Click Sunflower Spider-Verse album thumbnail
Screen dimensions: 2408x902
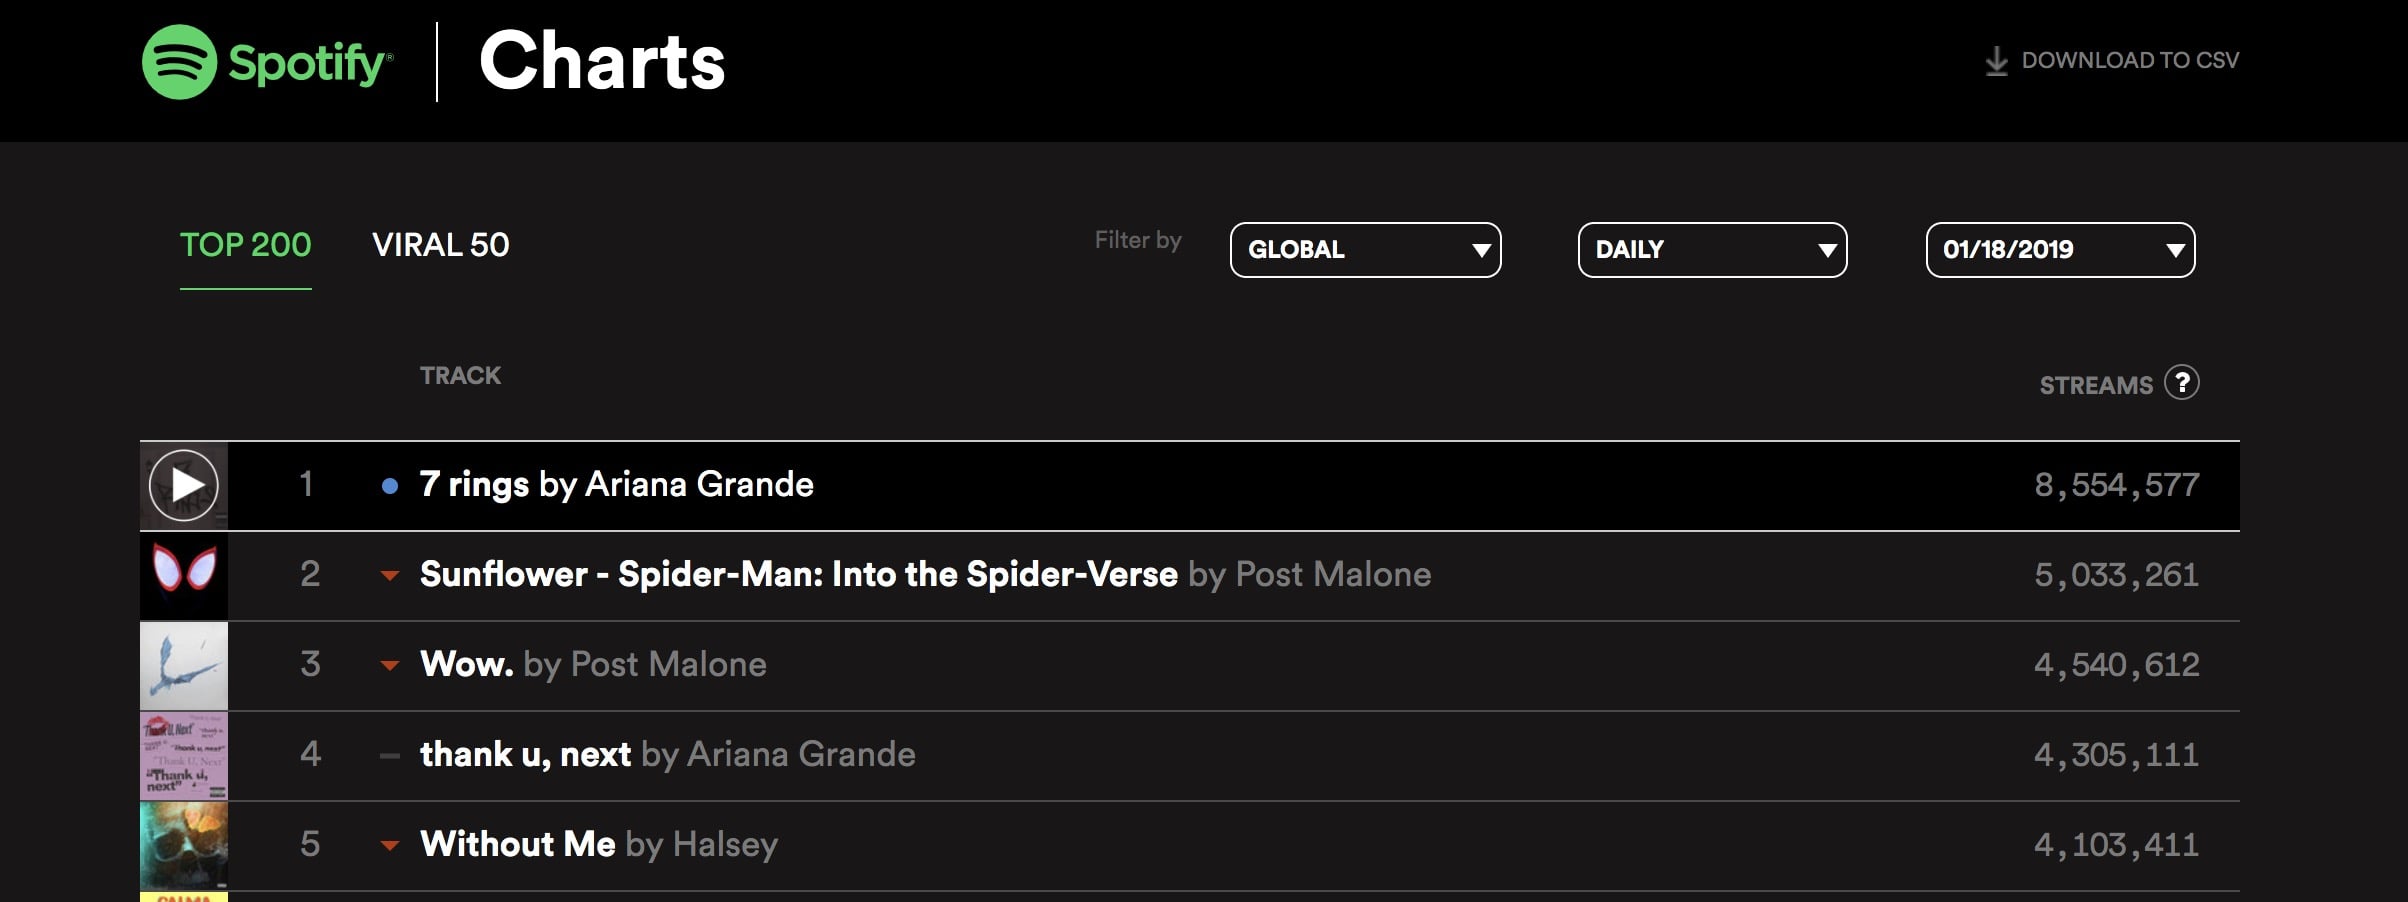[184, 575]
